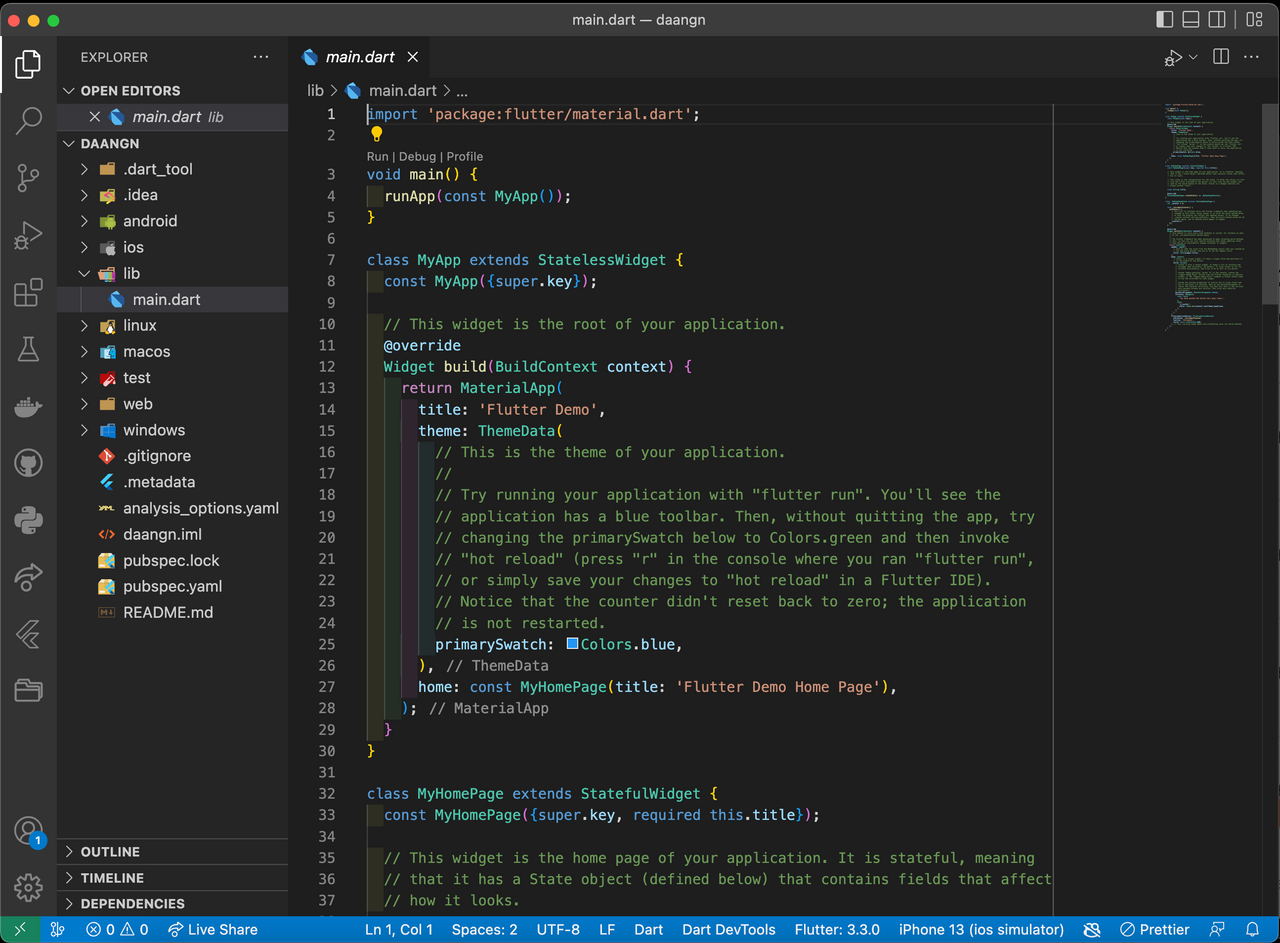The image size is (1280, 943).
Task: Select the iPhone 13 (ios simulator) device
Action: click(x=981, y=929)
